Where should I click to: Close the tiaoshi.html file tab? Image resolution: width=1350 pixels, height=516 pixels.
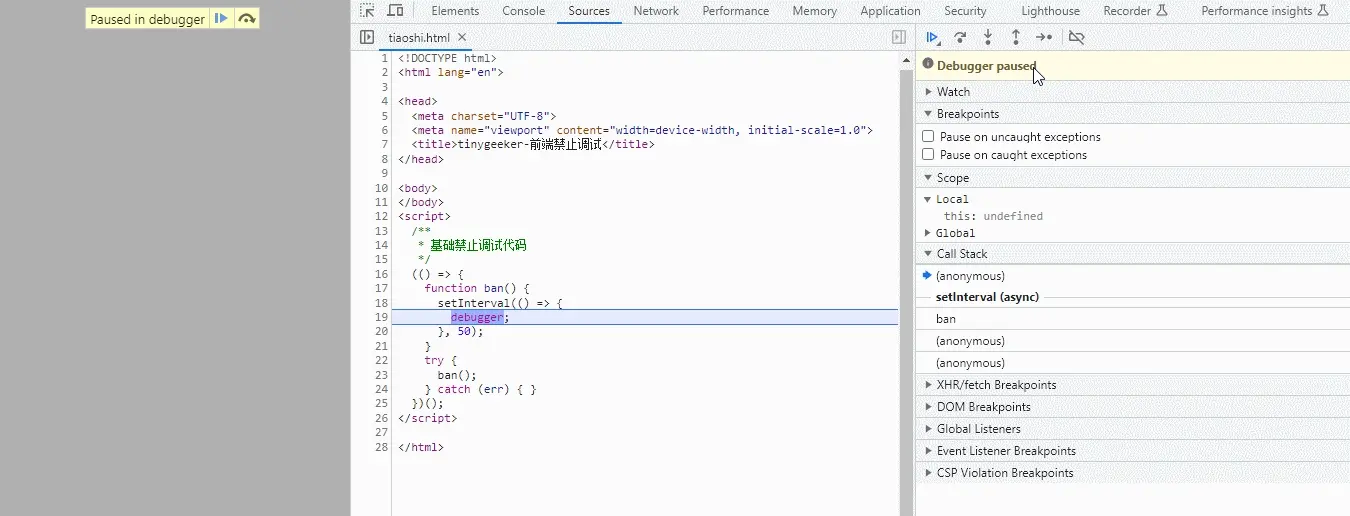click(x=462, y=37)
